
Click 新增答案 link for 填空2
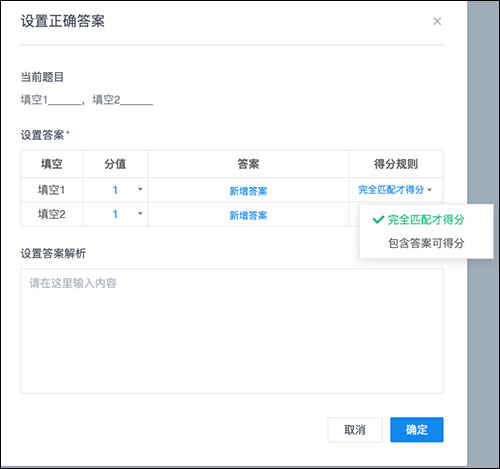(x=248, y=216)
